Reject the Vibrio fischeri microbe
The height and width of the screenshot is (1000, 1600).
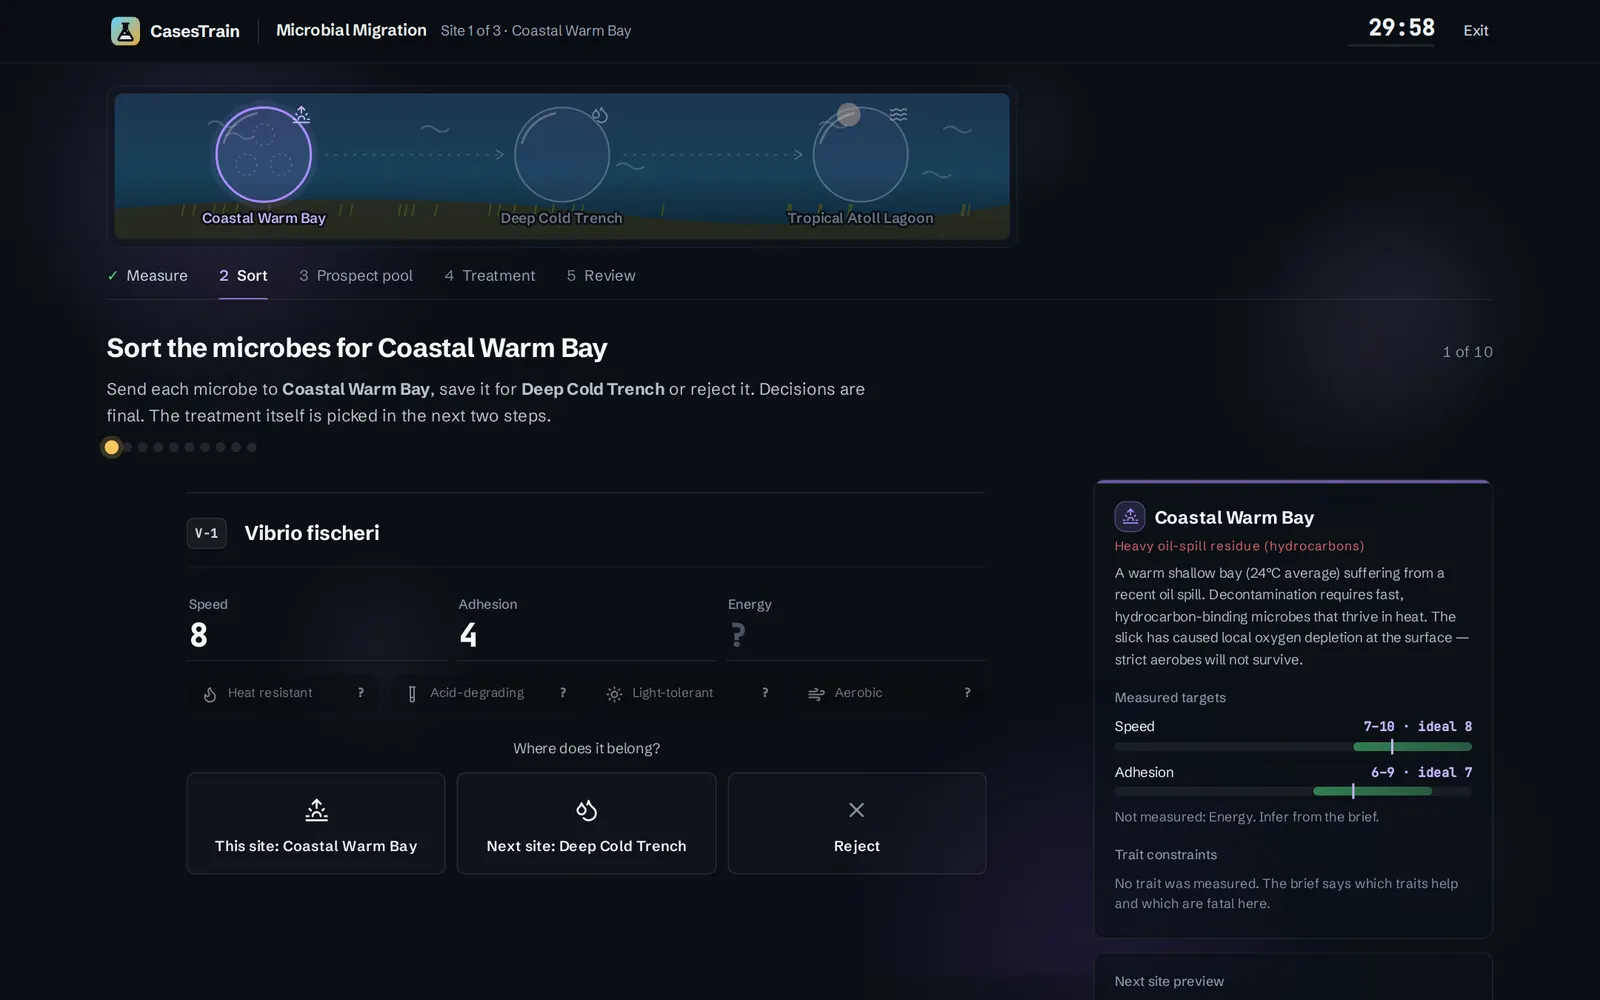[857, 824]
